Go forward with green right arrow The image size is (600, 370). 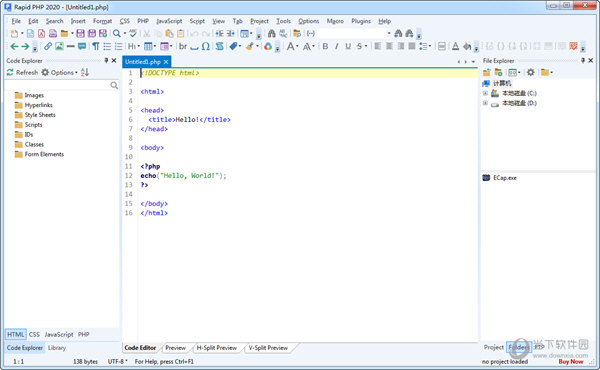click(x=25, y=47)
